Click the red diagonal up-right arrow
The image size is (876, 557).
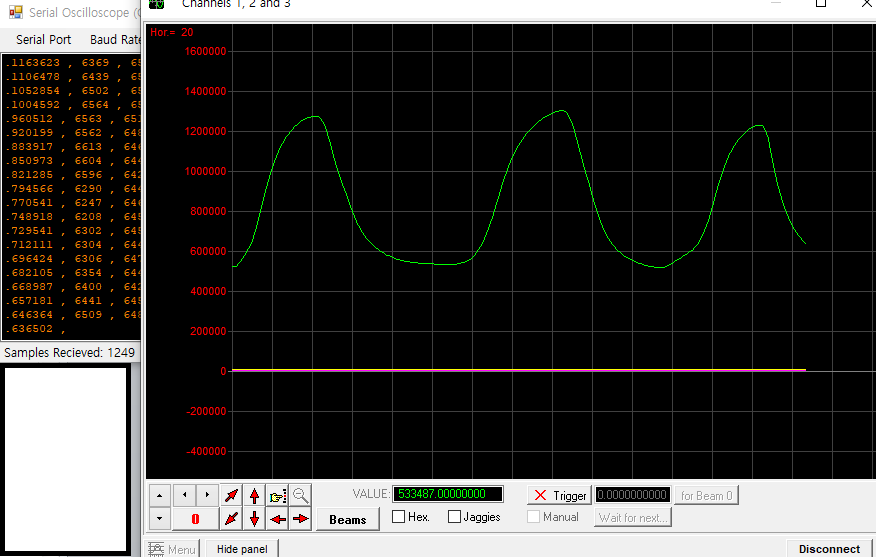[231, 495]
